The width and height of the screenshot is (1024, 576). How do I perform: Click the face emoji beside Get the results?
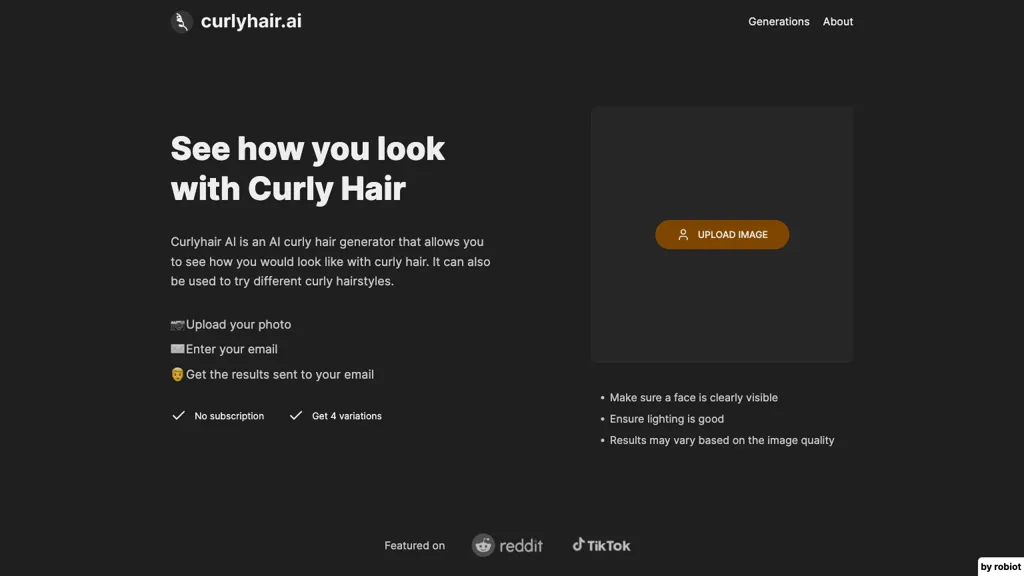(177, 375)
